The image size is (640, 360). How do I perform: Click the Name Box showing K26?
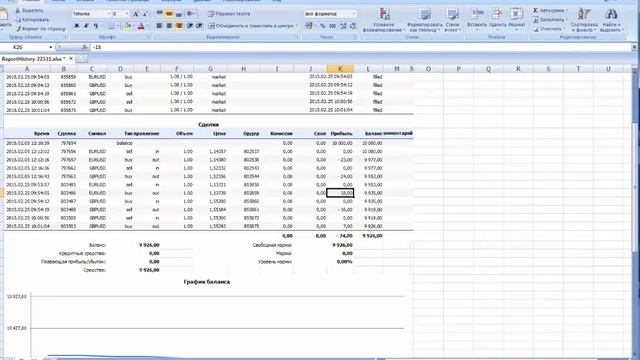click(x=24, y=47)
